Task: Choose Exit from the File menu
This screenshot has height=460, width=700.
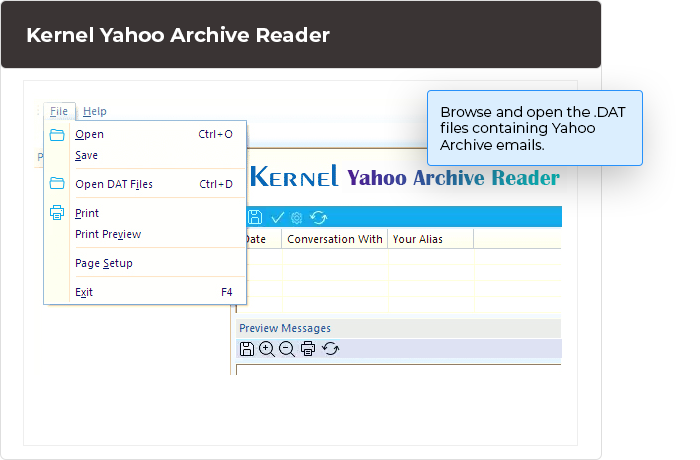Action: pos(146,292)
